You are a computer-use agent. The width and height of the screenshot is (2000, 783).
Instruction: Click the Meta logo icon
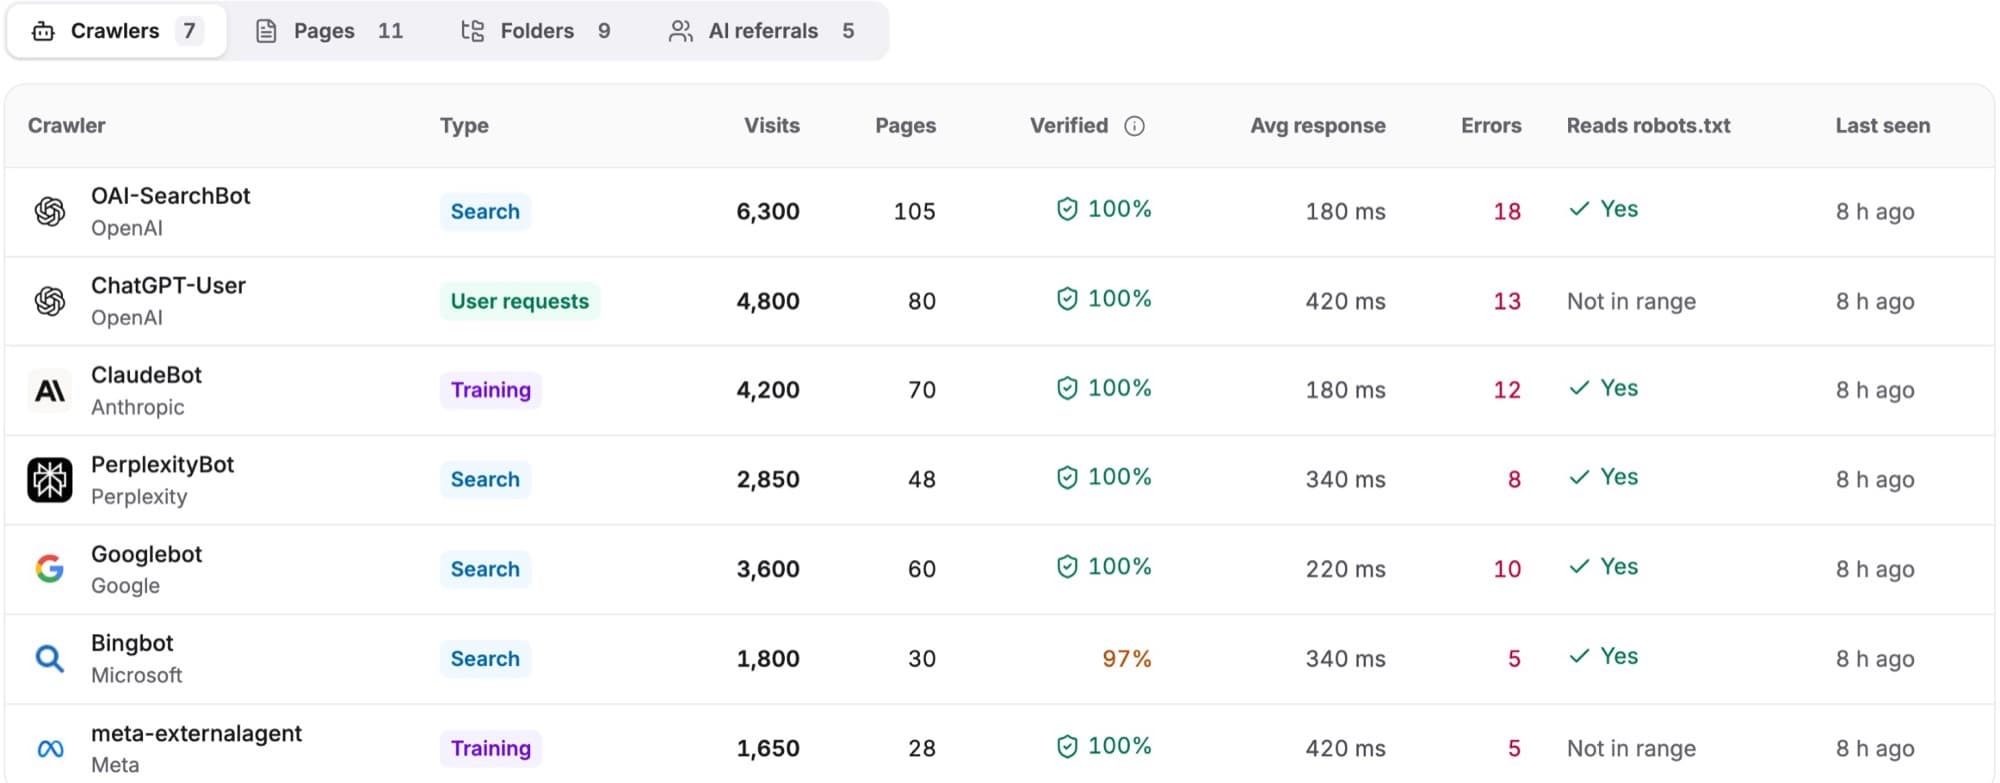point(50,748)
